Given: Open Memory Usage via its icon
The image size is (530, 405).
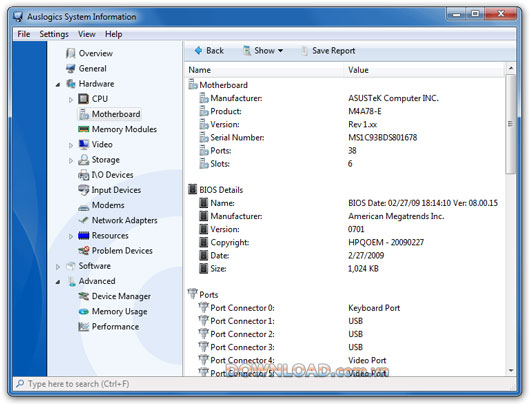Looking at the screenshot, I should 83,312.
